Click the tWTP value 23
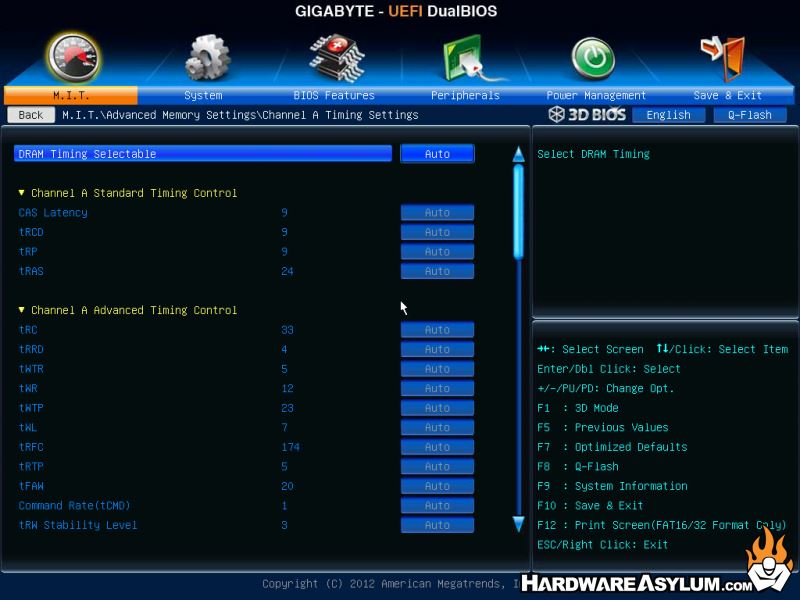Screen dimensions: 800x600 [287, 408]
